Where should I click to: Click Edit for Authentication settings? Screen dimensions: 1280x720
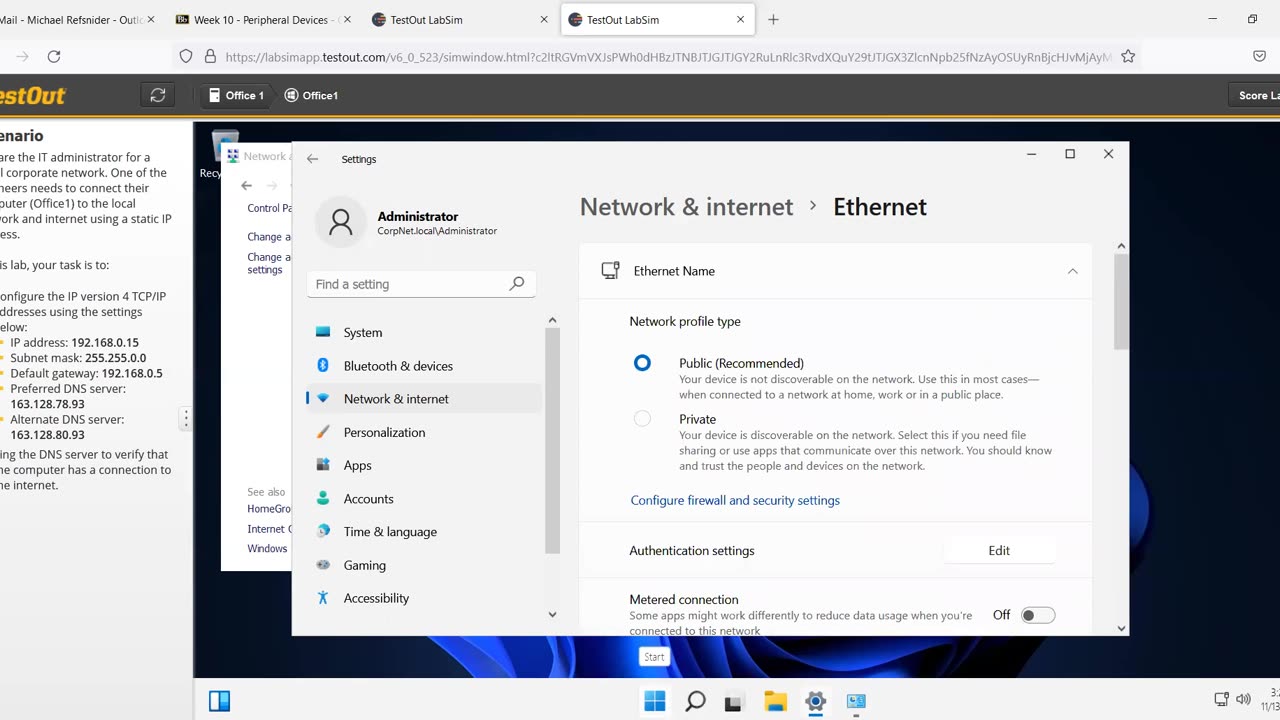(999, 551)
